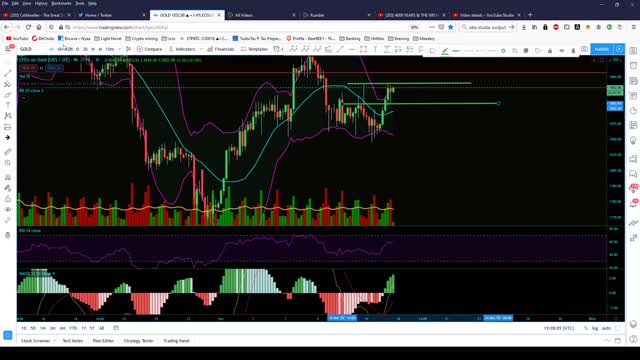Open the hamburger main menu
Image resolution: width=640 pixels, height=360 pixels.
pyautogui.click(x=8, y=49)
